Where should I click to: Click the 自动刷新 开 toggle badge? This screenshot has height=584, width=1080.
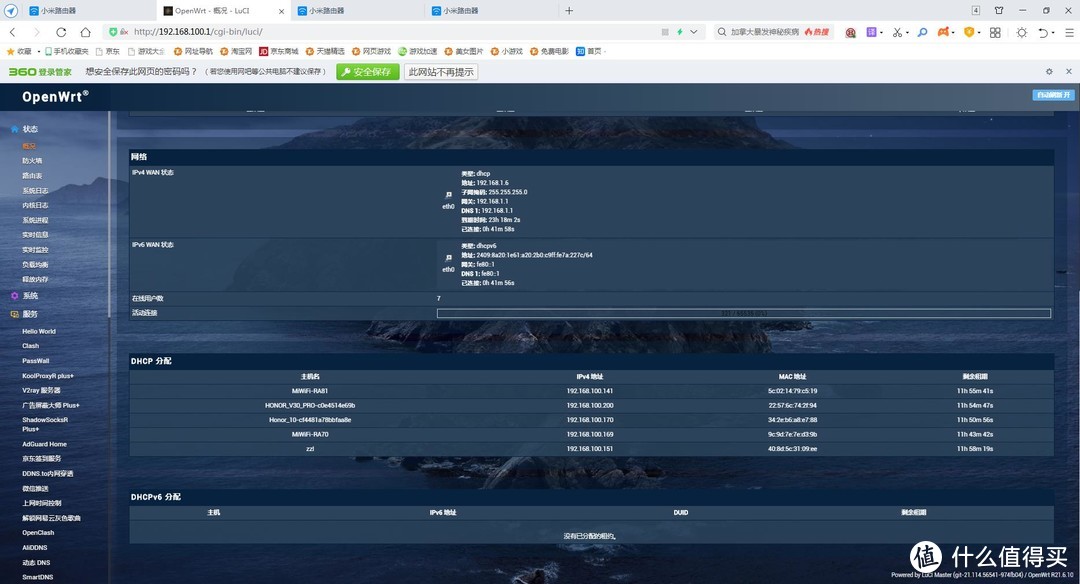(1053, 95)
